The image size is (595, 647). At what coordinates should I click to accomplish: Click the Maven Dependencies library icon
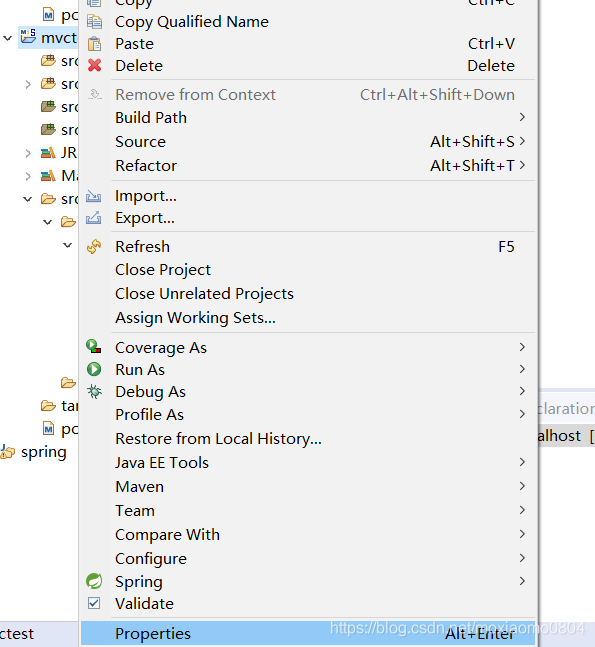(48, 176)
